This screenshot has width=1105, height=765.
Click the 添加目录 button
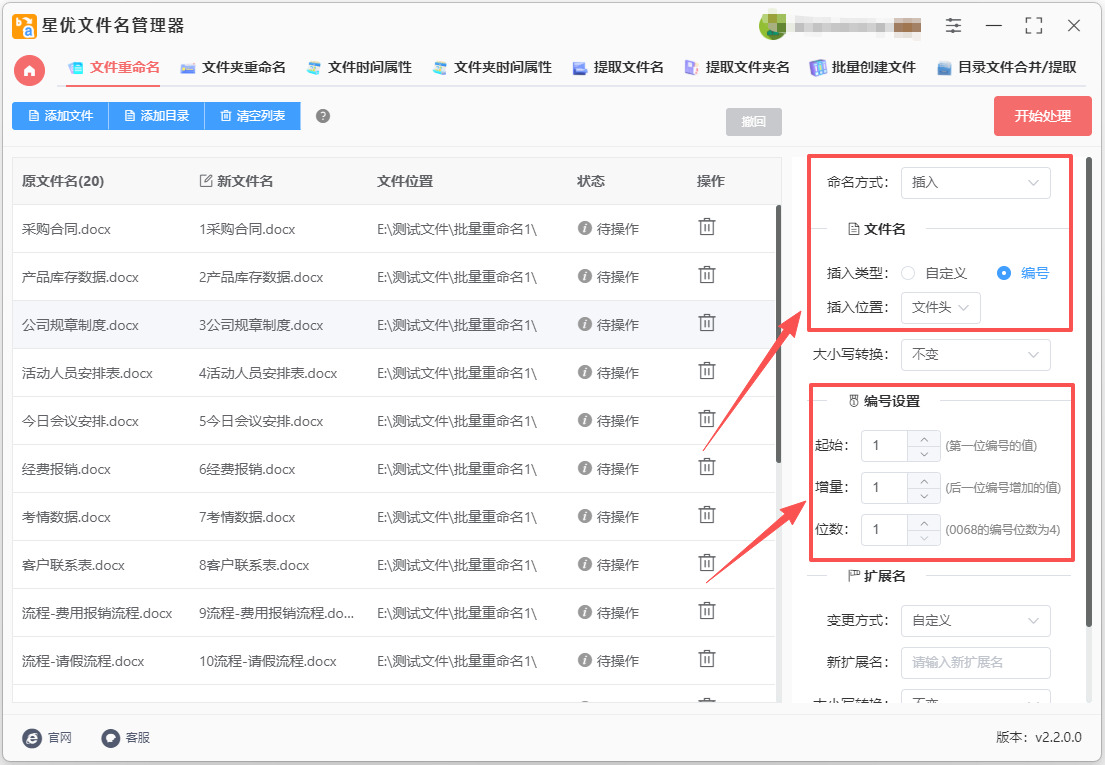(x=156, y=116)
